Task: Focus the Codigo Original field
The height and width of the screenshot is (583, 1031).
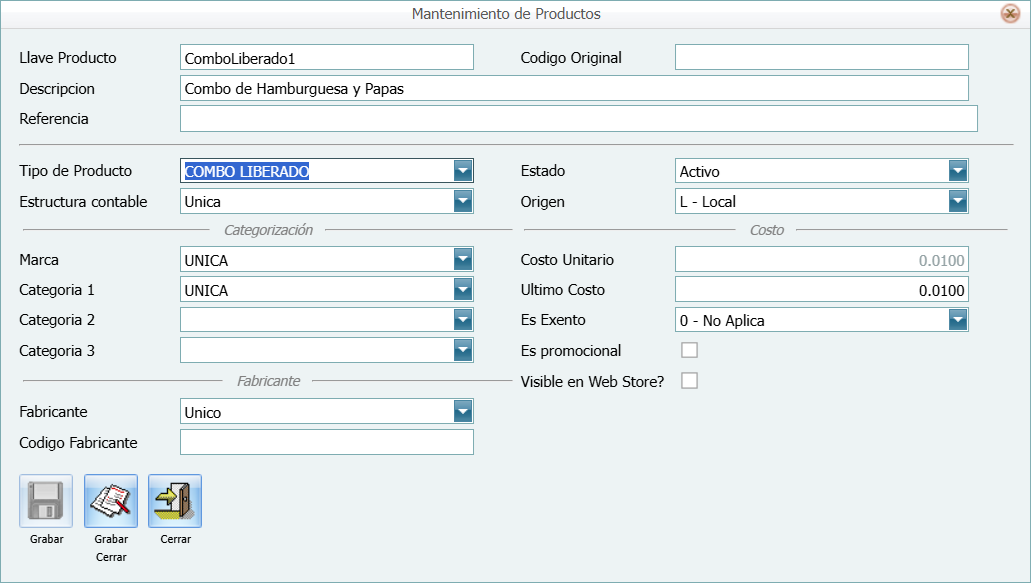Action: tap(821, 58)
